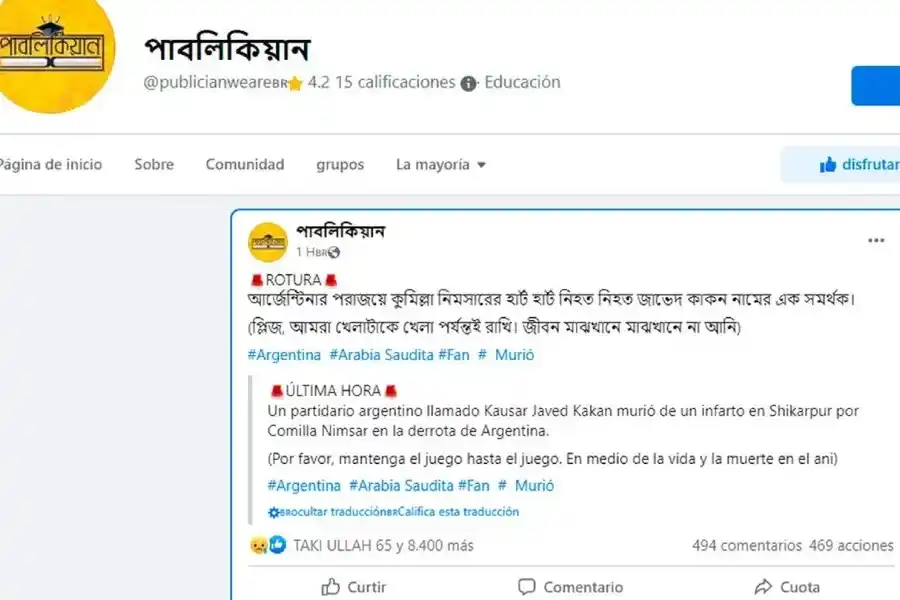The width and height of the screenshot is (900, 600).
Task: Expand the La mayoría dropdown
Action: pyautogui.click(x=440, y=165)
